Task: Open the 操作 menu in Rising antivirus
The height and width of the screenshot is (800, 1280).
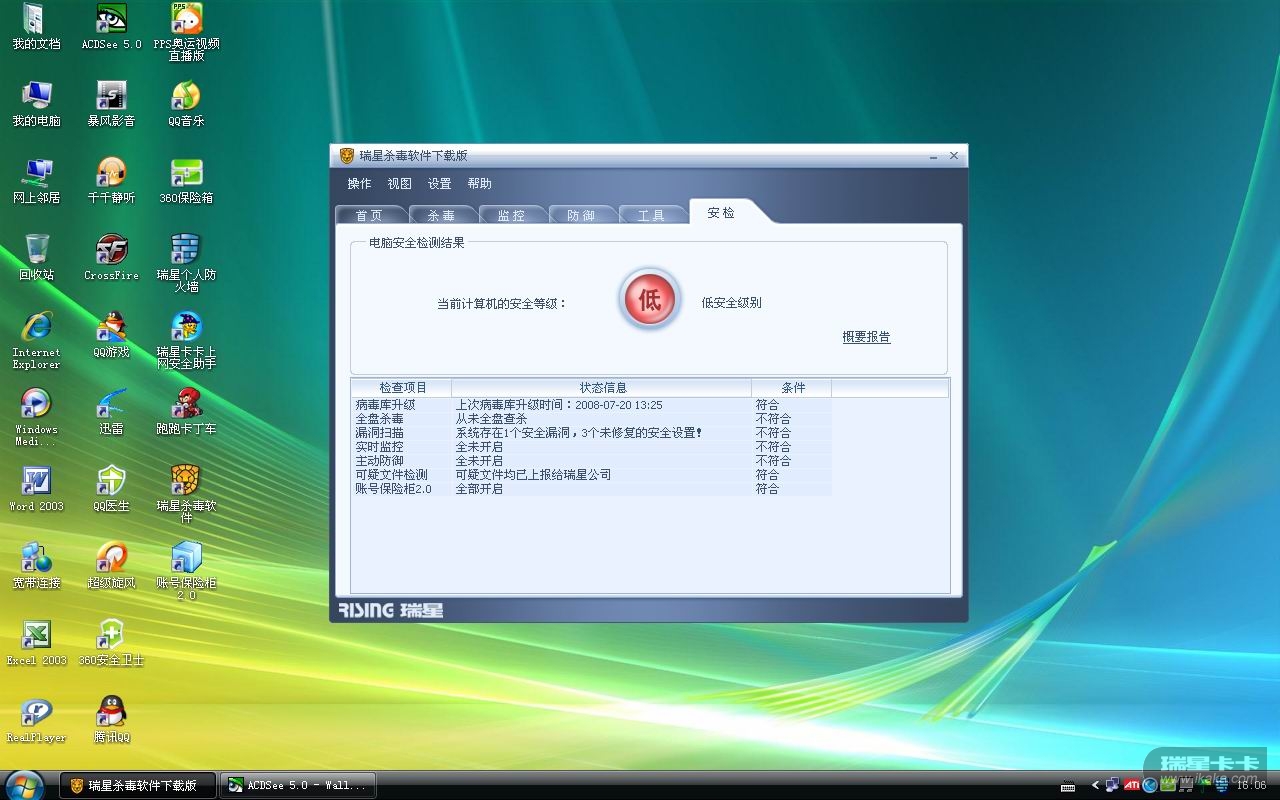Action: click(359, 184)
